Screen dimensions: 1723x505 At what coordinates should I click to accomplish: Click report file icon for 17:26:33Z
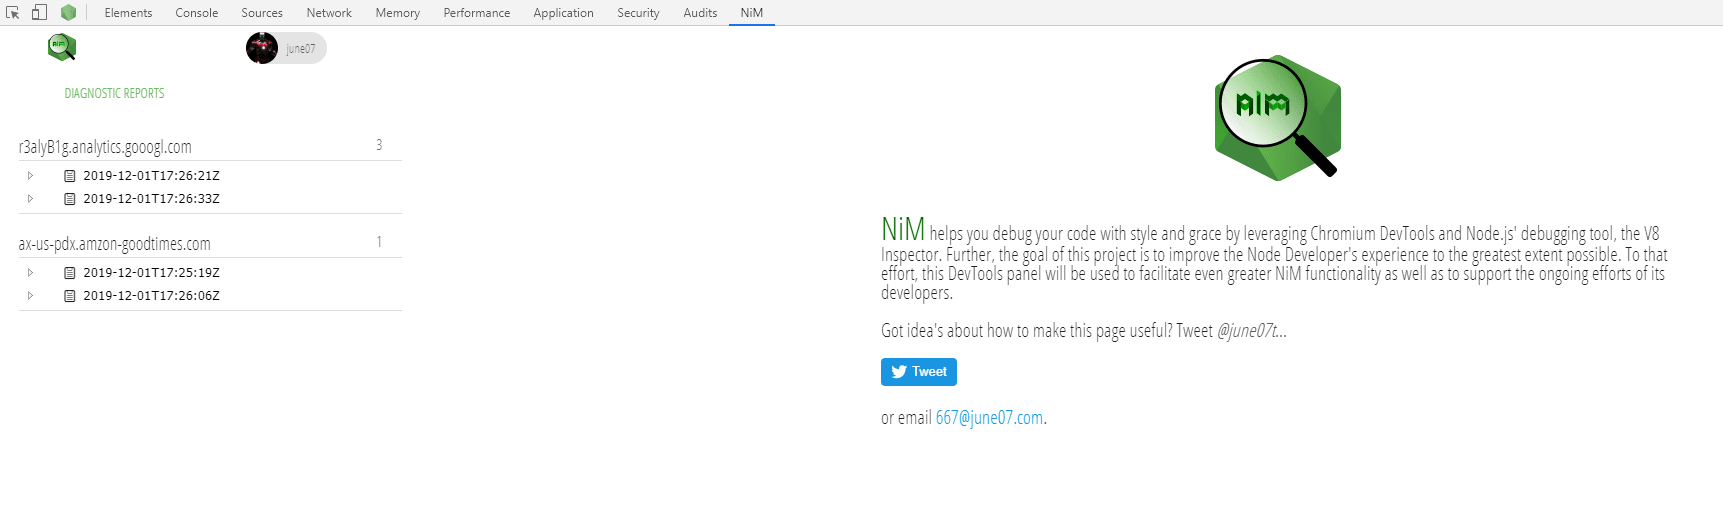coord(70,199)
